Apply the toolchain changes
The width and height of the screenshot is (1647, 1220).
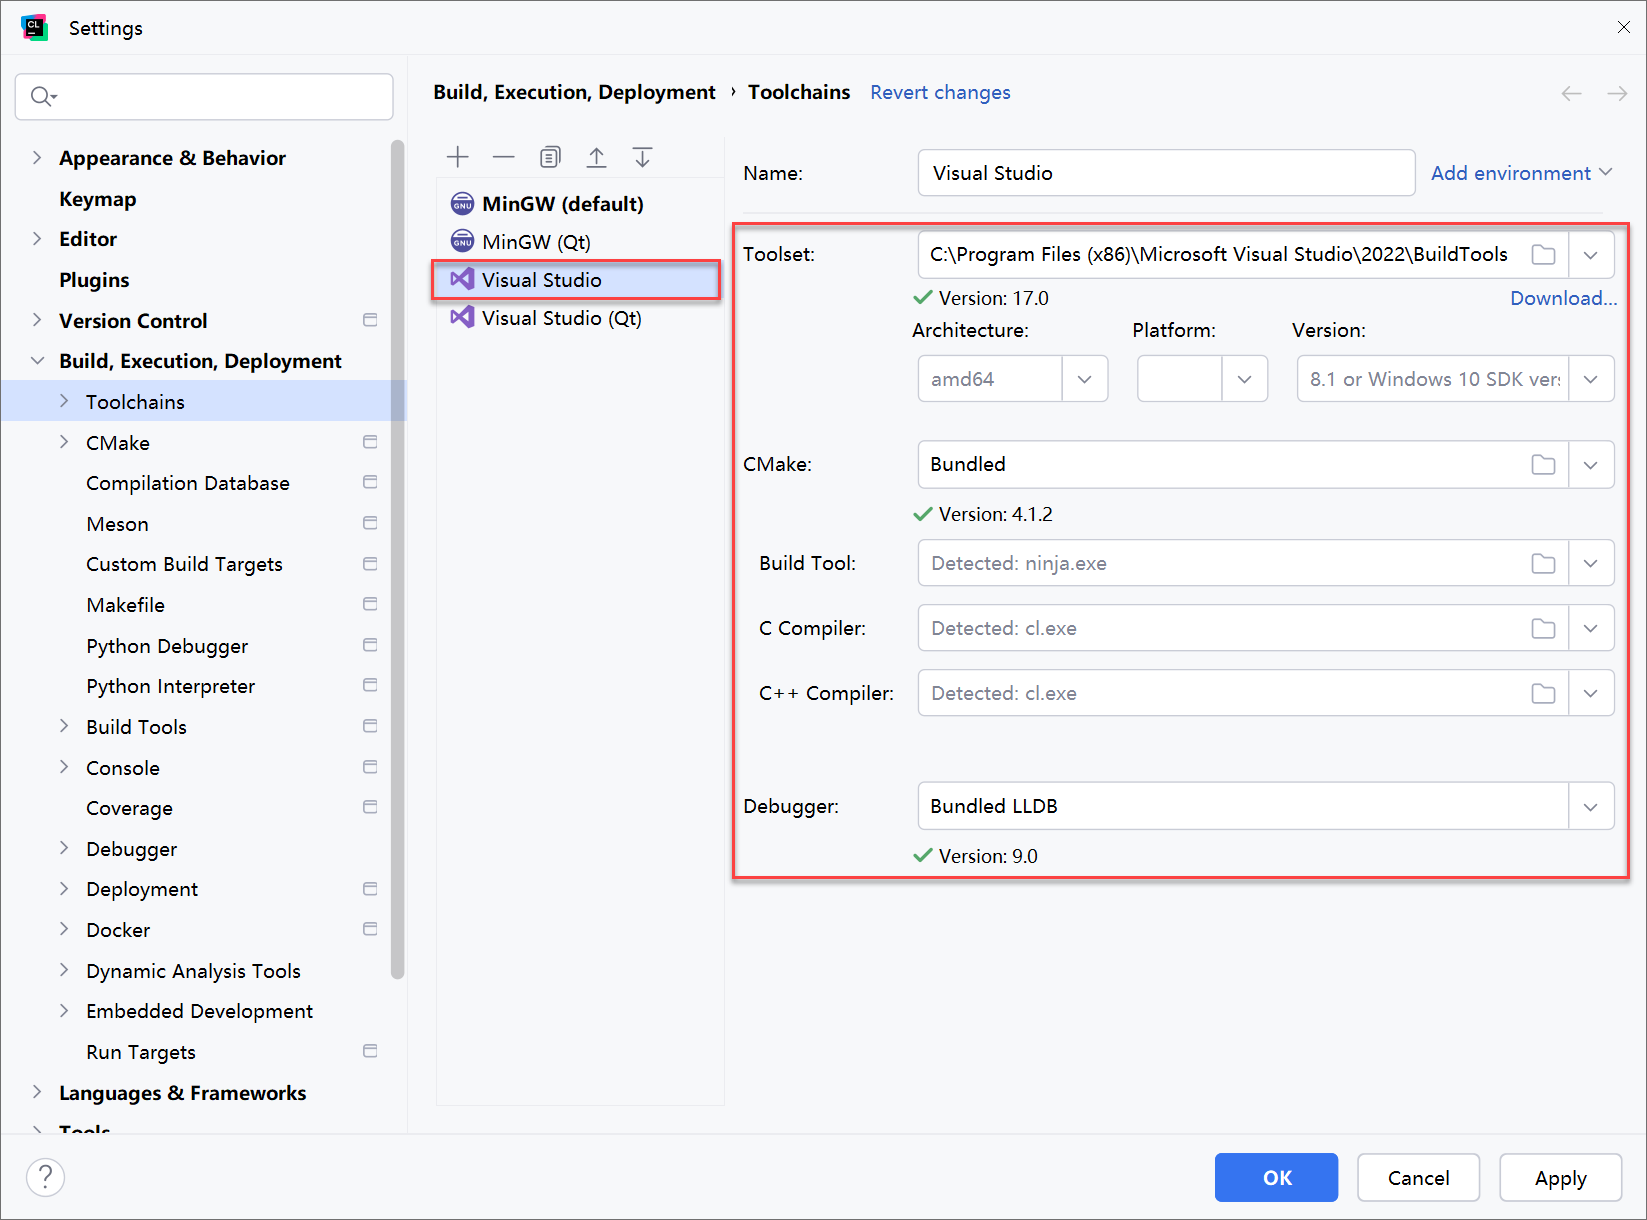(1560, 1178)
